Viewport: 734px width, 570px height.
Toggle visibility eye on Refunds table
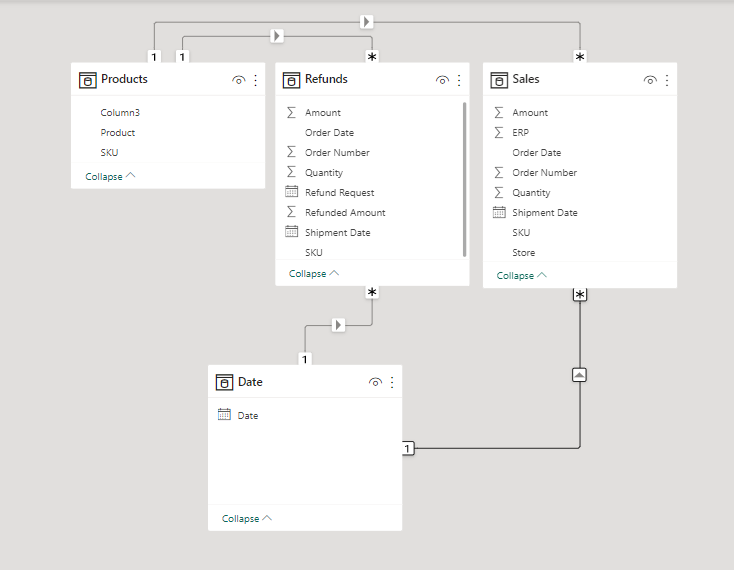pos(442,80)
